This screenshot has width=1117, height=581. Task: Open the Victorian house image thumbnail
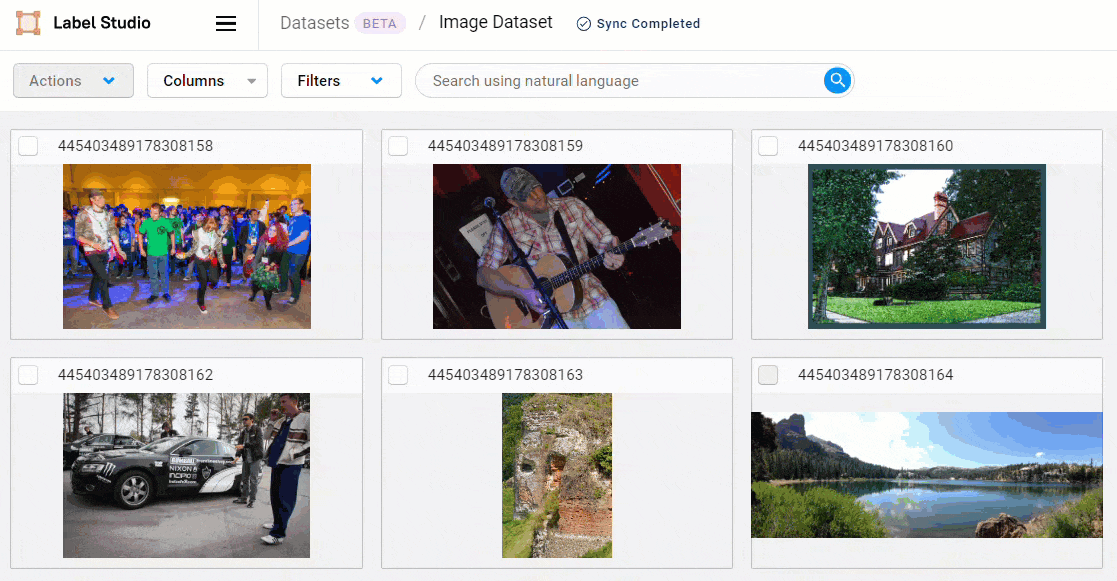click(926, 246)
